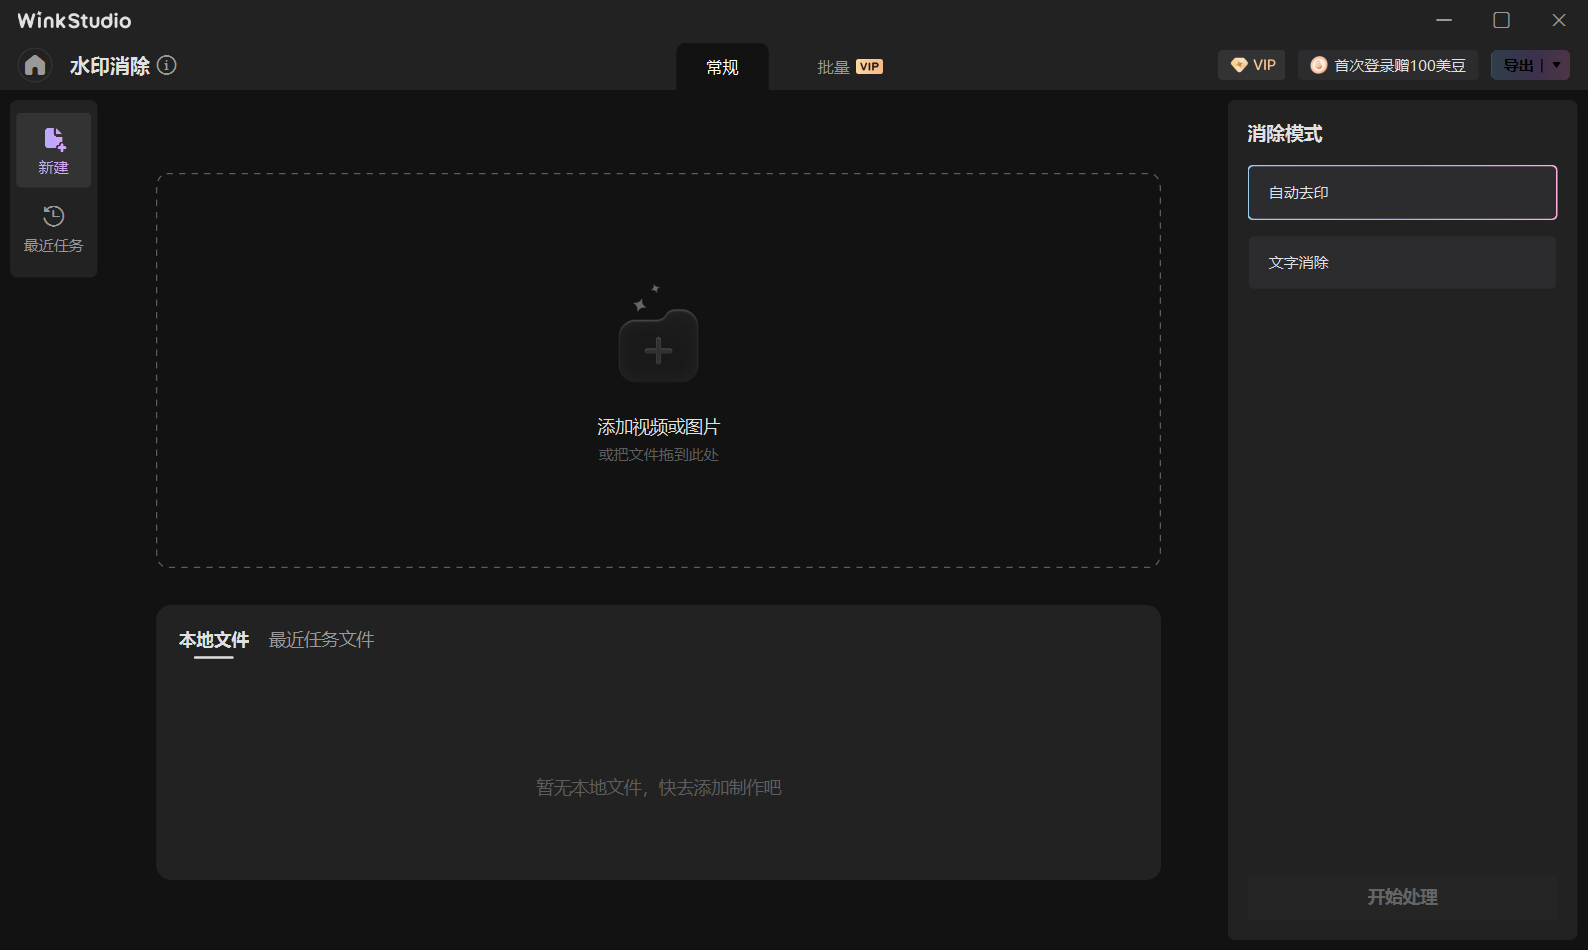Screen dimensions: 1588x950
Task: Open 最近任务 recent tasks history icon
Action: [54, 229]
